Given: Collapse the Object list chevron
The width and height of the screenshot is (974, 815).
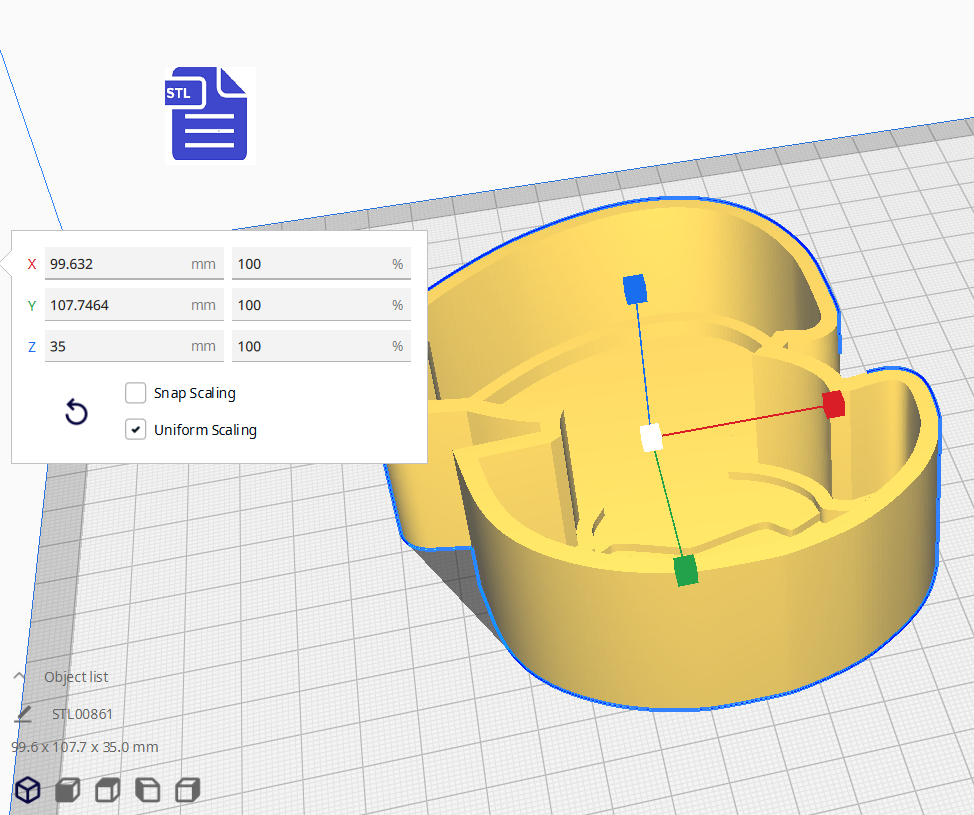Looking at the screenshot, I should (19, 677).
